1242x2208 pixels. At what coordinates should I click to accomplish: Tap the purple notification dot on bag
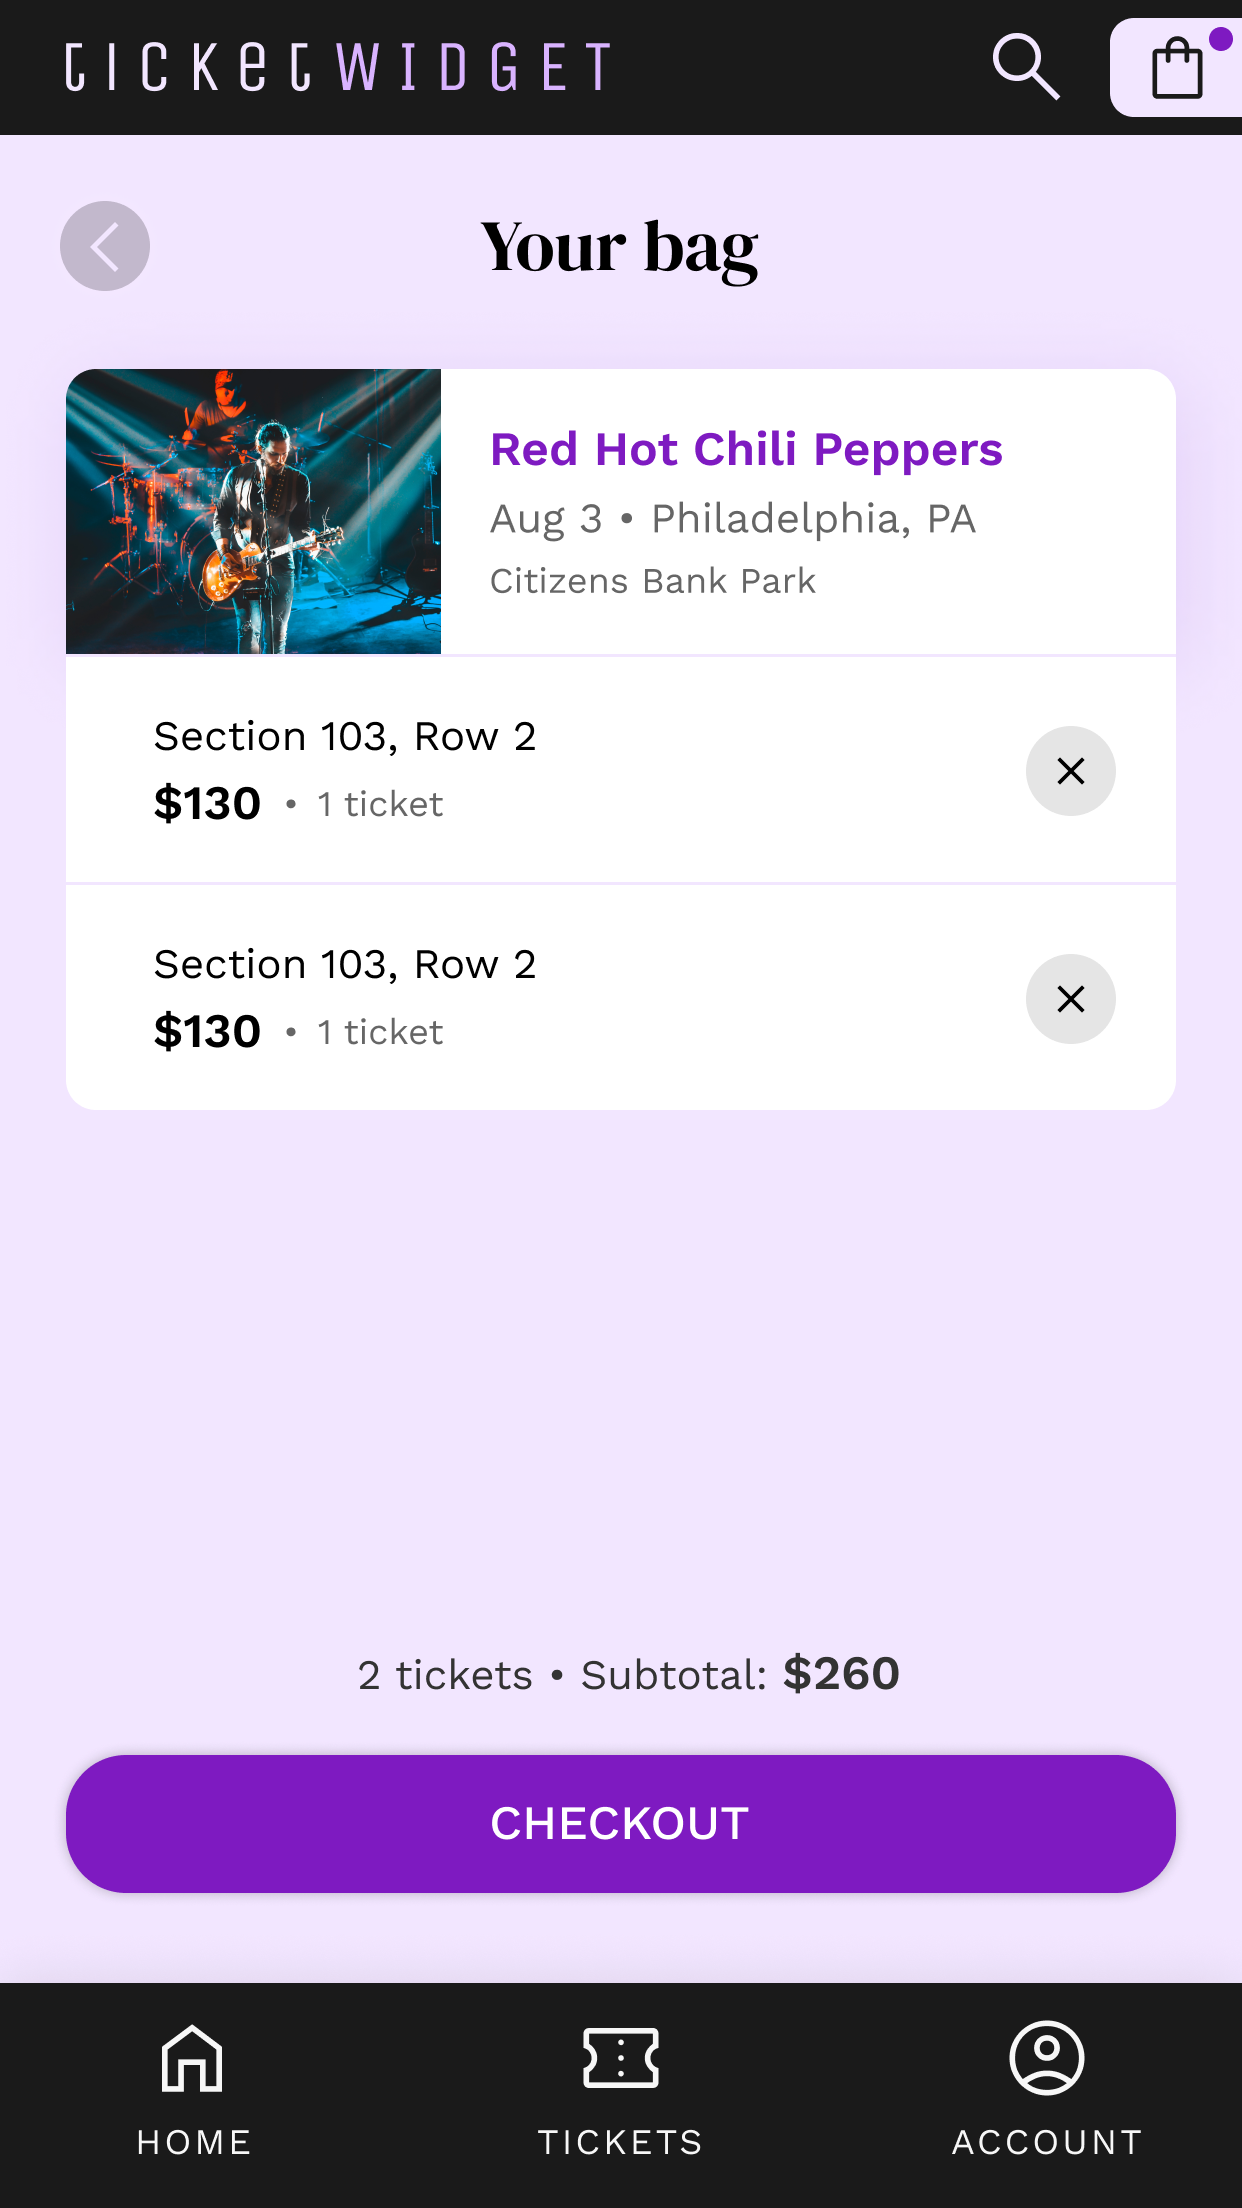[1220, 39]
